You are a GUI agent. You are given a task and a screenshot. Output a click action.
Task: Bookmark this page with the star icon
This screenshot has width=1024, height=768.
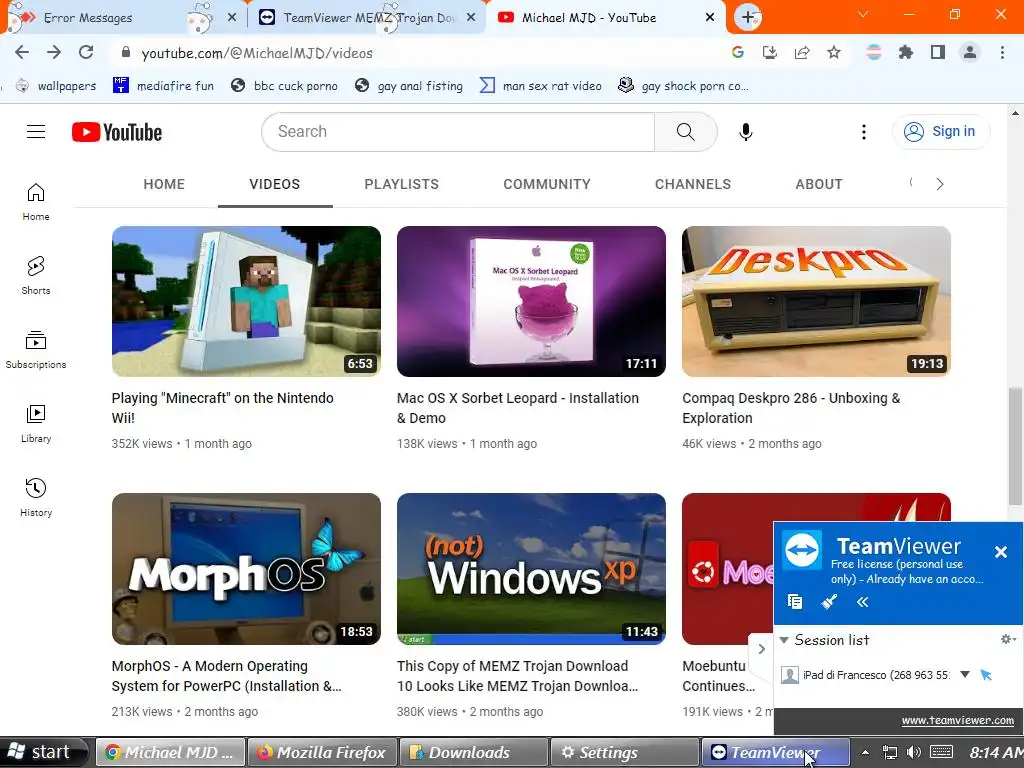pos(834,53)
